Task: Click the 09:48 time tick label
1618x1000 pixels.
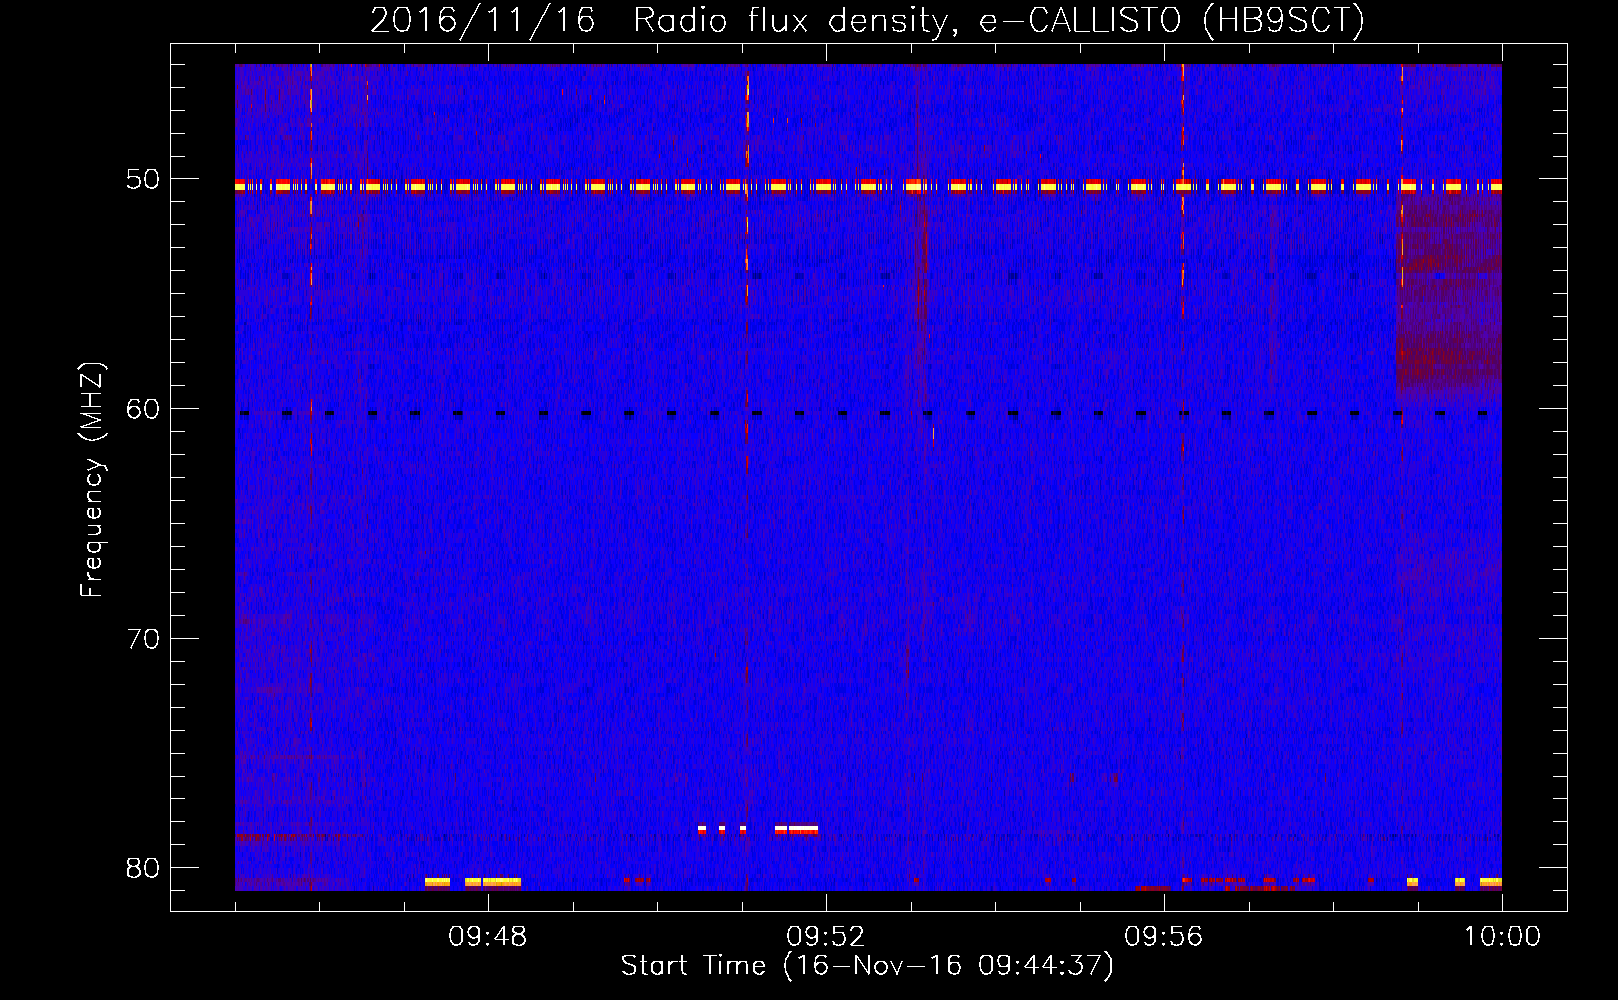Action: pyautogui.click(x=488, y=937)
